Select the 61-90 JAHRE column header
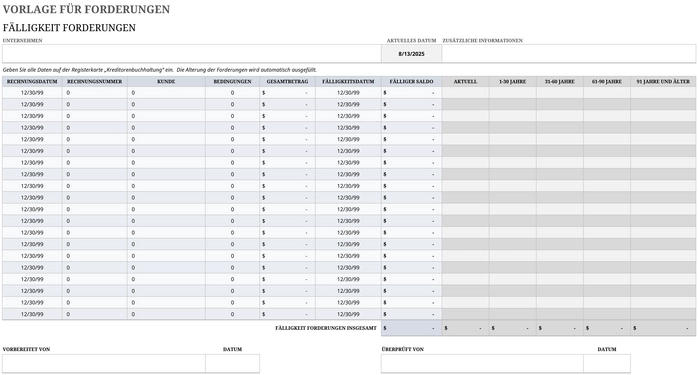The image size is (698, 375). (x=607, y=82)
